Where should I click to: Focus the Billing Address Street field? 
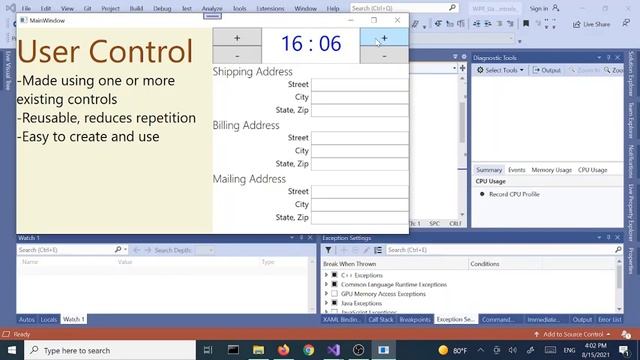pos(360,138)
